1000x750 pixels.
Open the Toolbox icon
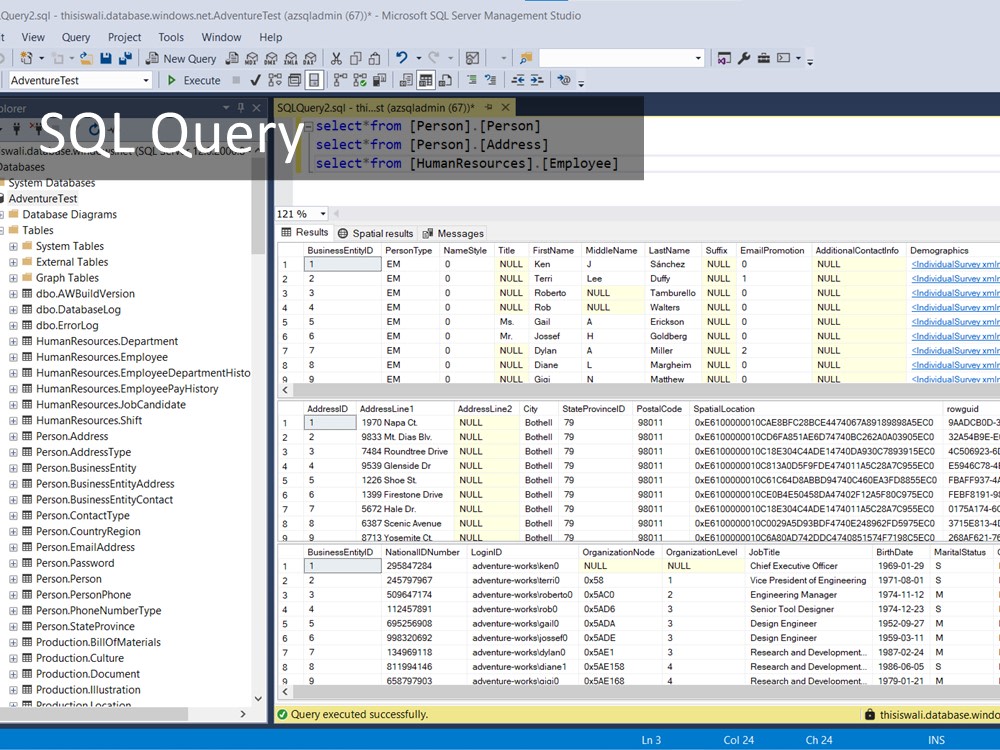click(763, 59)
